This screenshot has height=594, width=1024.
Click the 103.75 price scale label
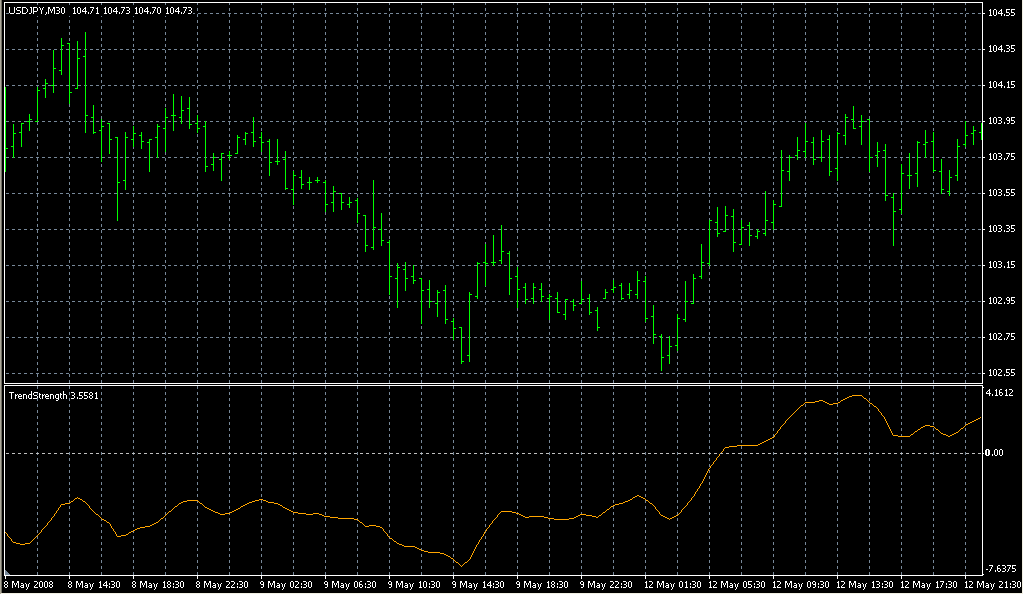pos(1002,157)
